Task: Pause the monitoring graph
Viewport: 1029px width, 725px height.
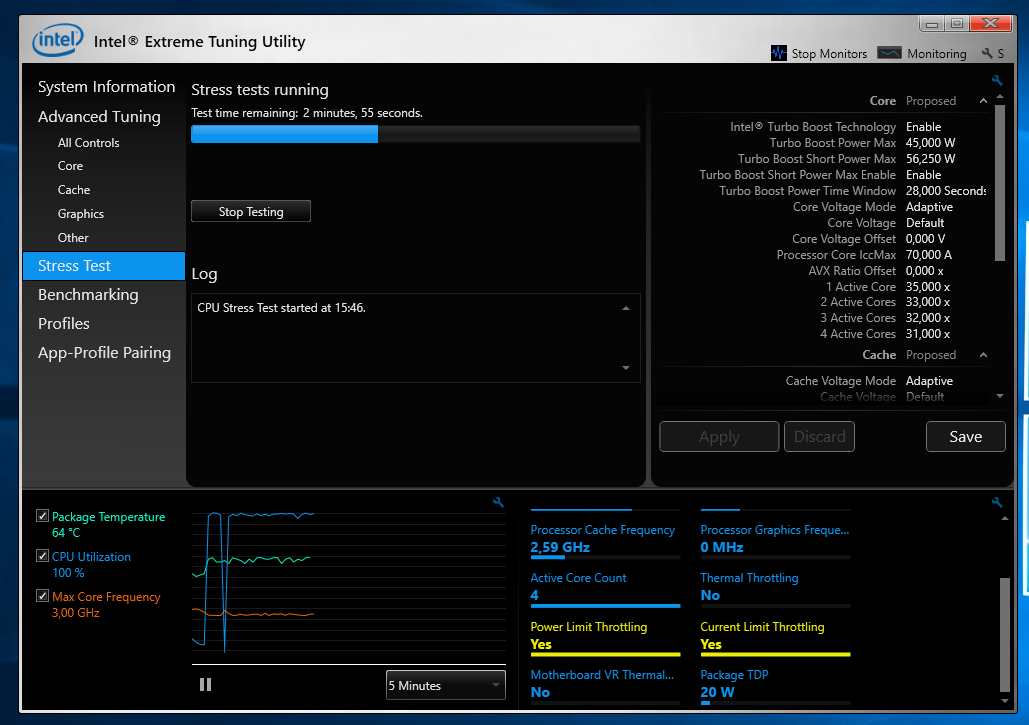Action: (x=205, y=684)
